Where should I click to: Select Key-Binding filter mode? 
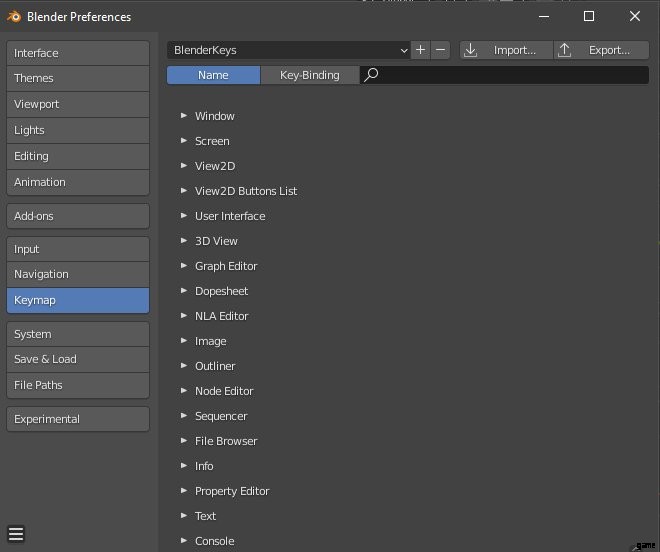click(x=309, y=75)
